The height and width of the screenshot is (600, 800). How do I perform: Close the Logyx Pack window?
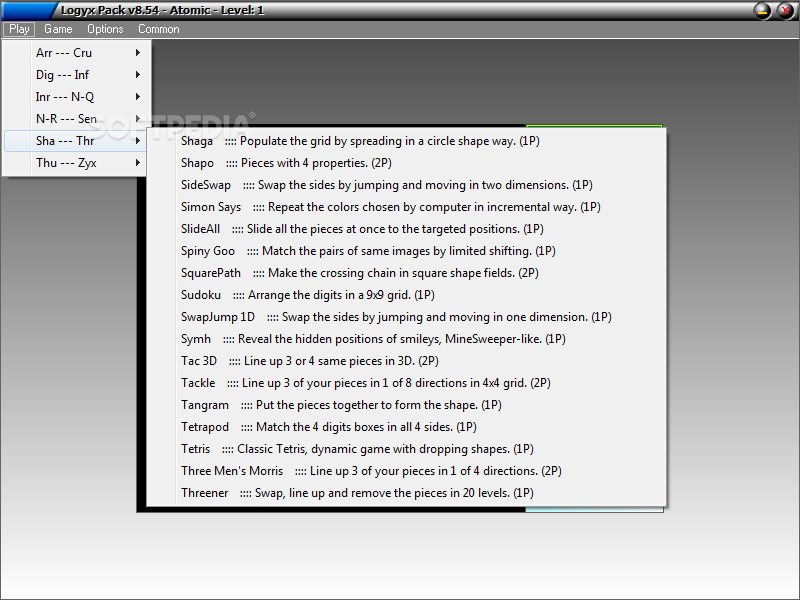point(785,10)
